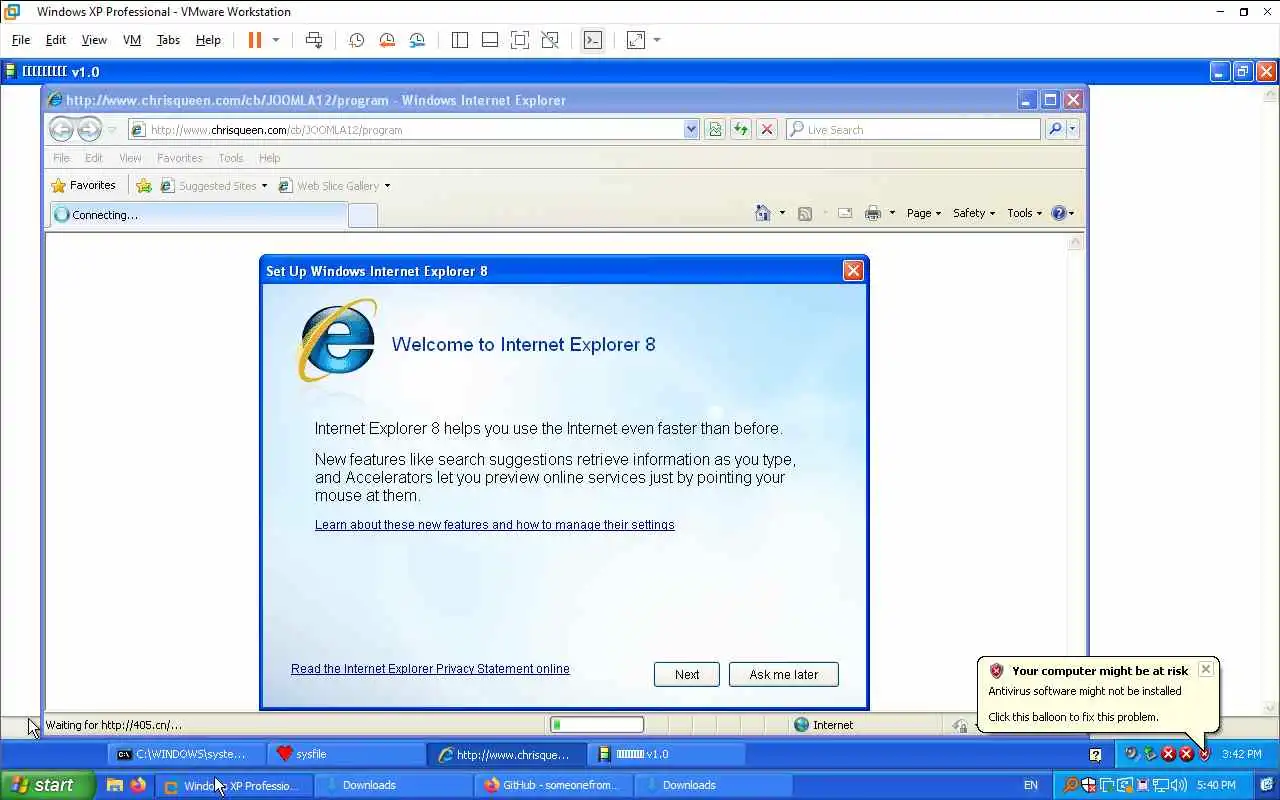This screenshot has height=800, width=1280.
Task: Click the IE Forward arrow button
Action: [x=89, y=129]
